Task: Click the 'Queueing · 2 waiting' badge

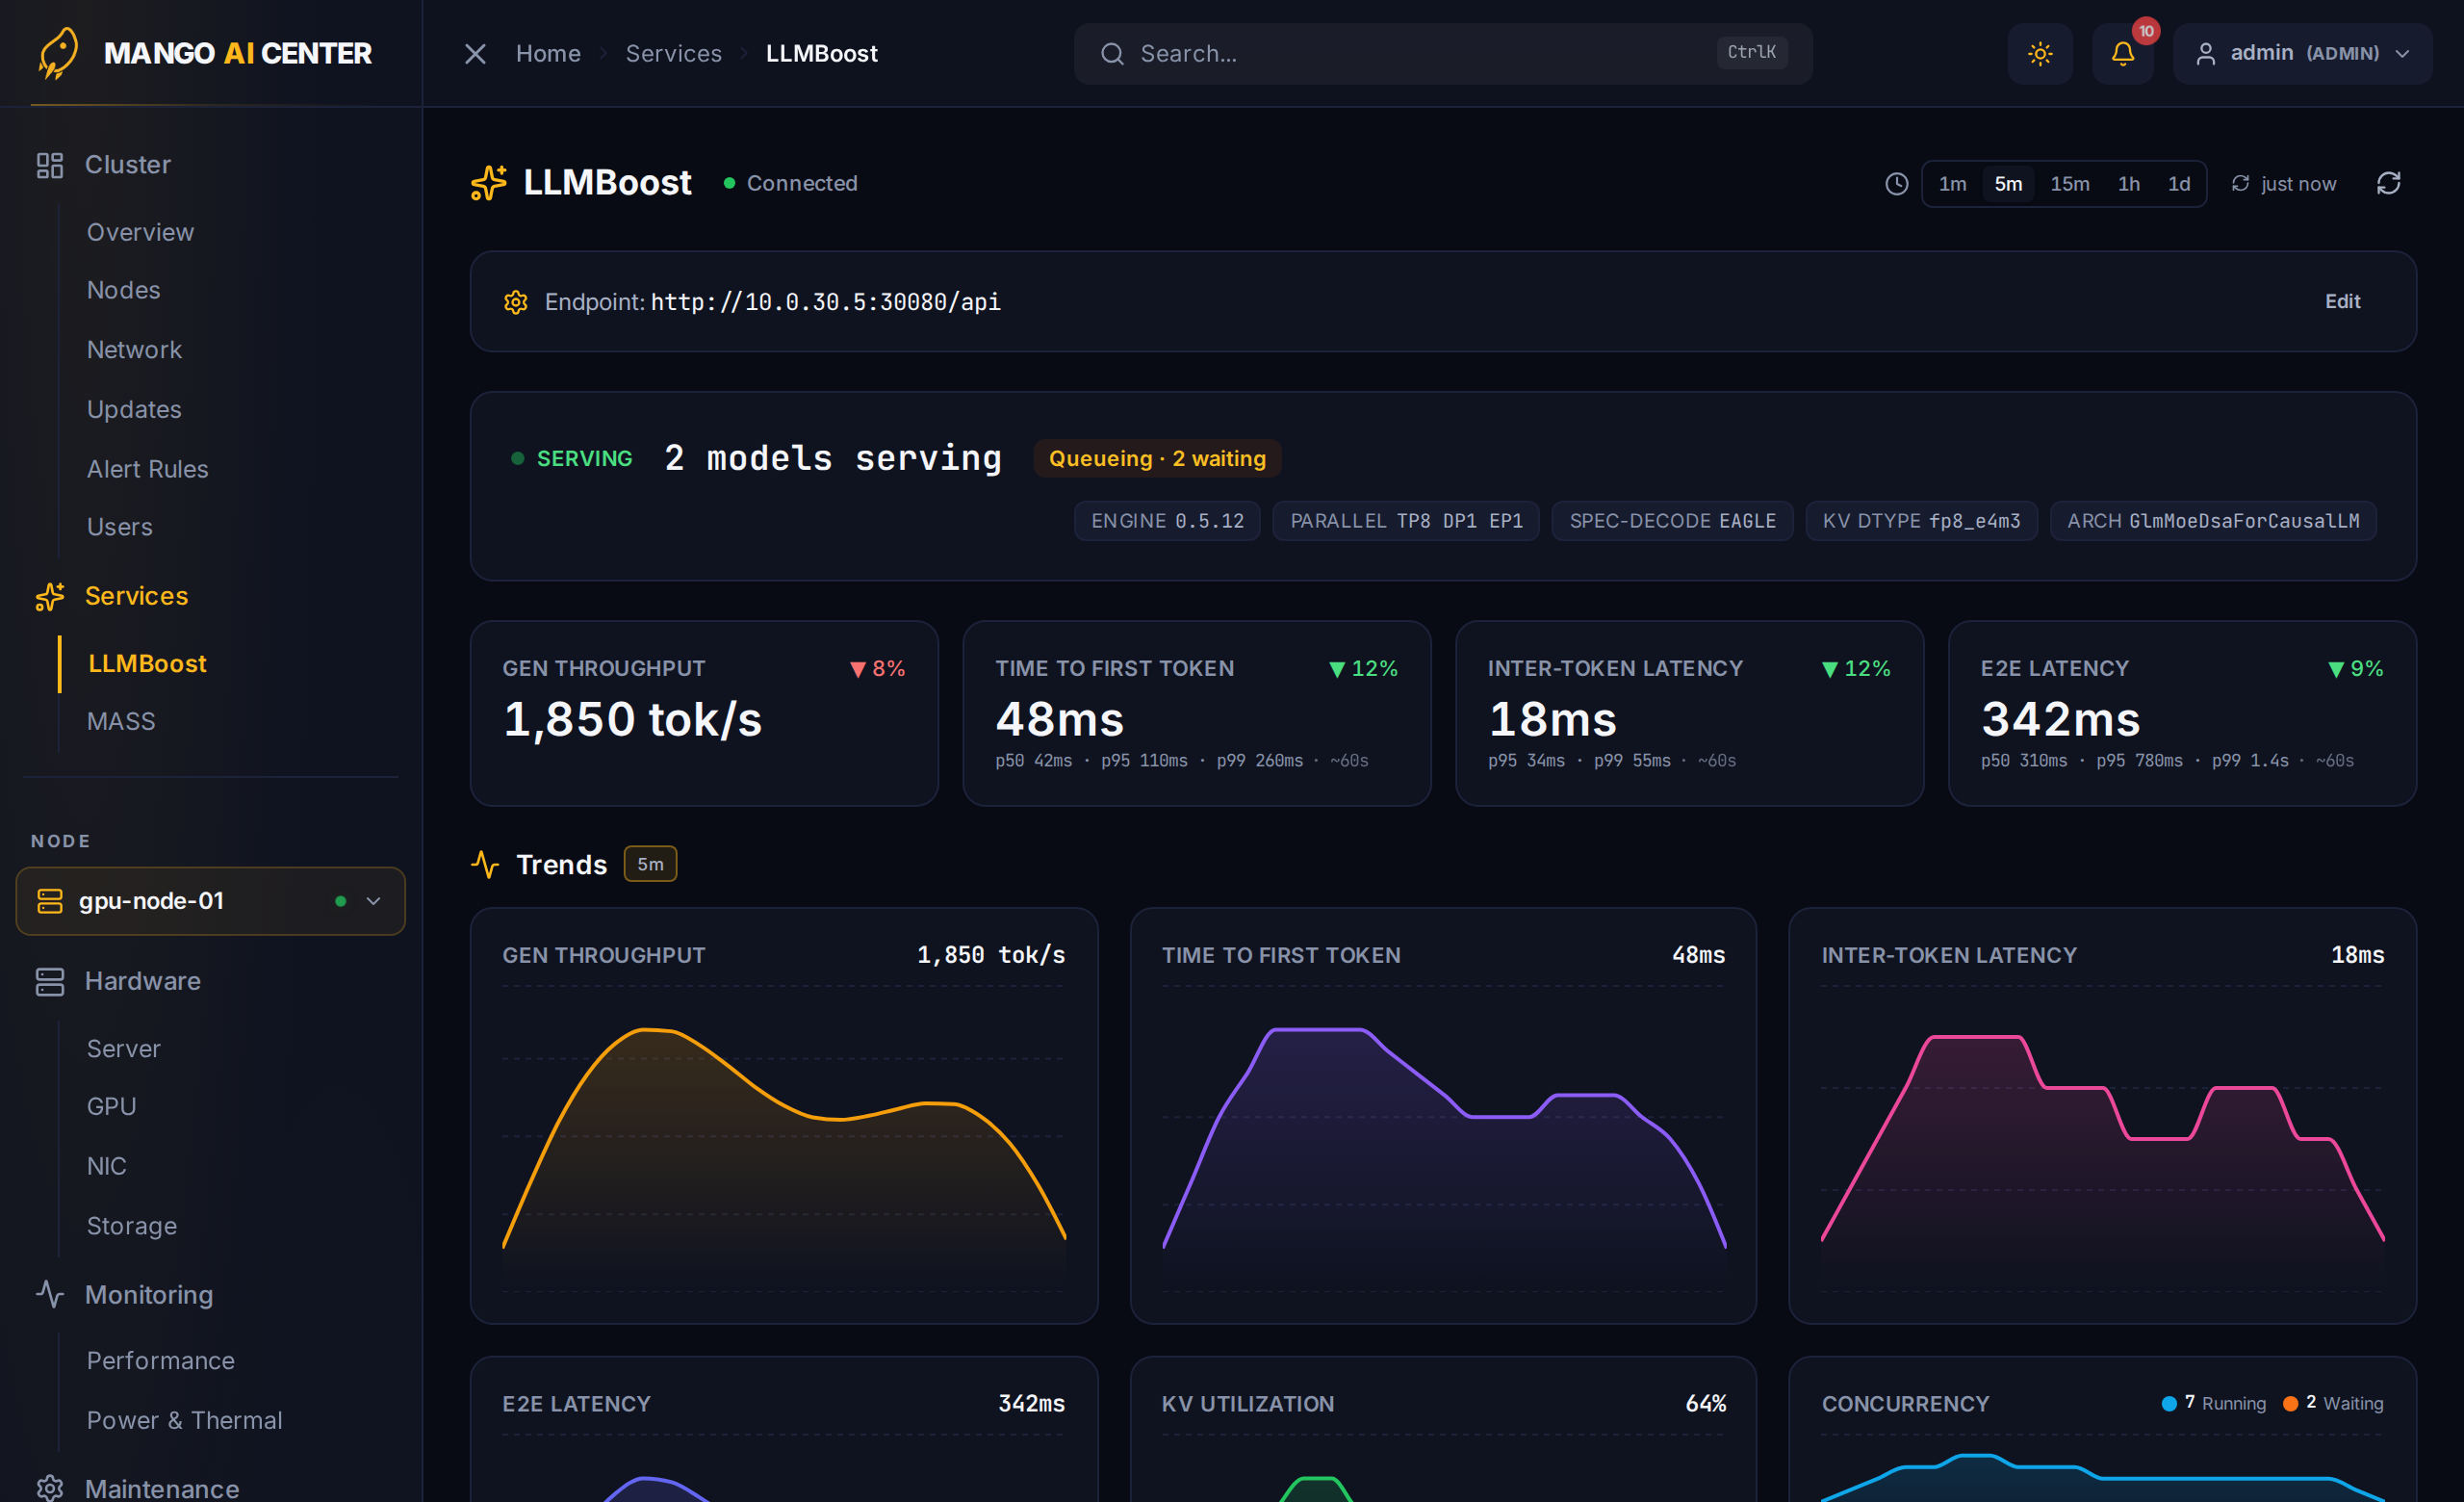Action: pyautogui.click(x=1157, y=459)
